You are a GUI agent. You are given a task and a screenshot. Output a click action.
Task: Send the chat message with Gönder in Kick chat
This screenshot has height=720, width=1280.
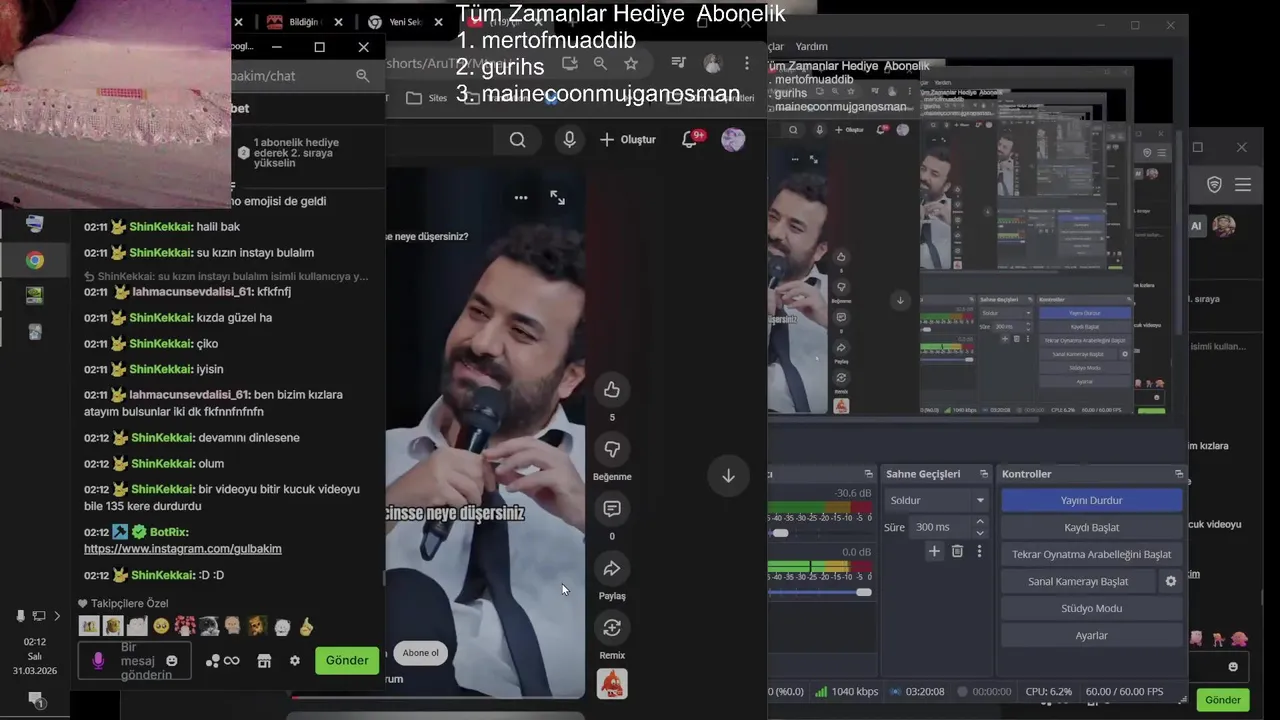click(x=347, y=661)
